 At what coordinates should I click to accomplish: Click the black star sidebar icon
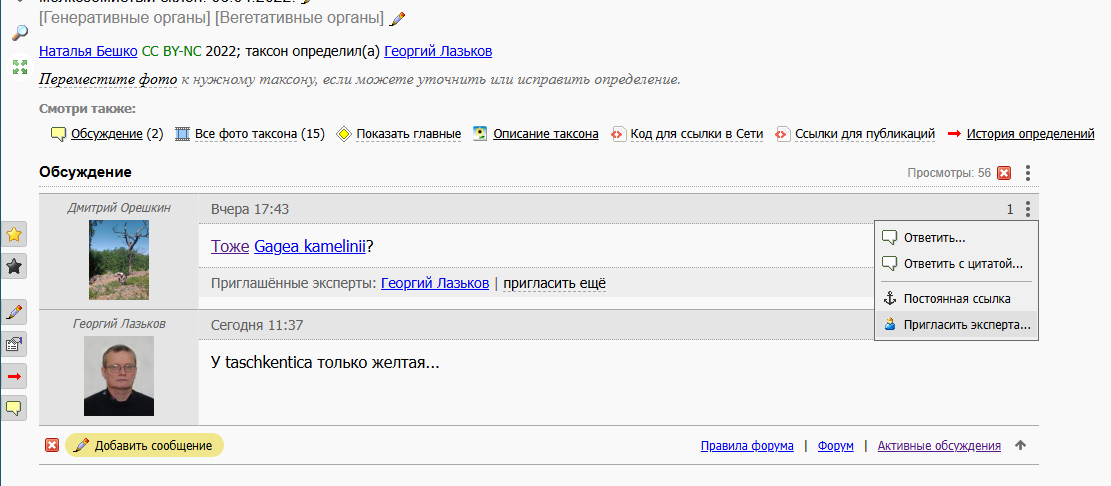(x=15, y=266)
